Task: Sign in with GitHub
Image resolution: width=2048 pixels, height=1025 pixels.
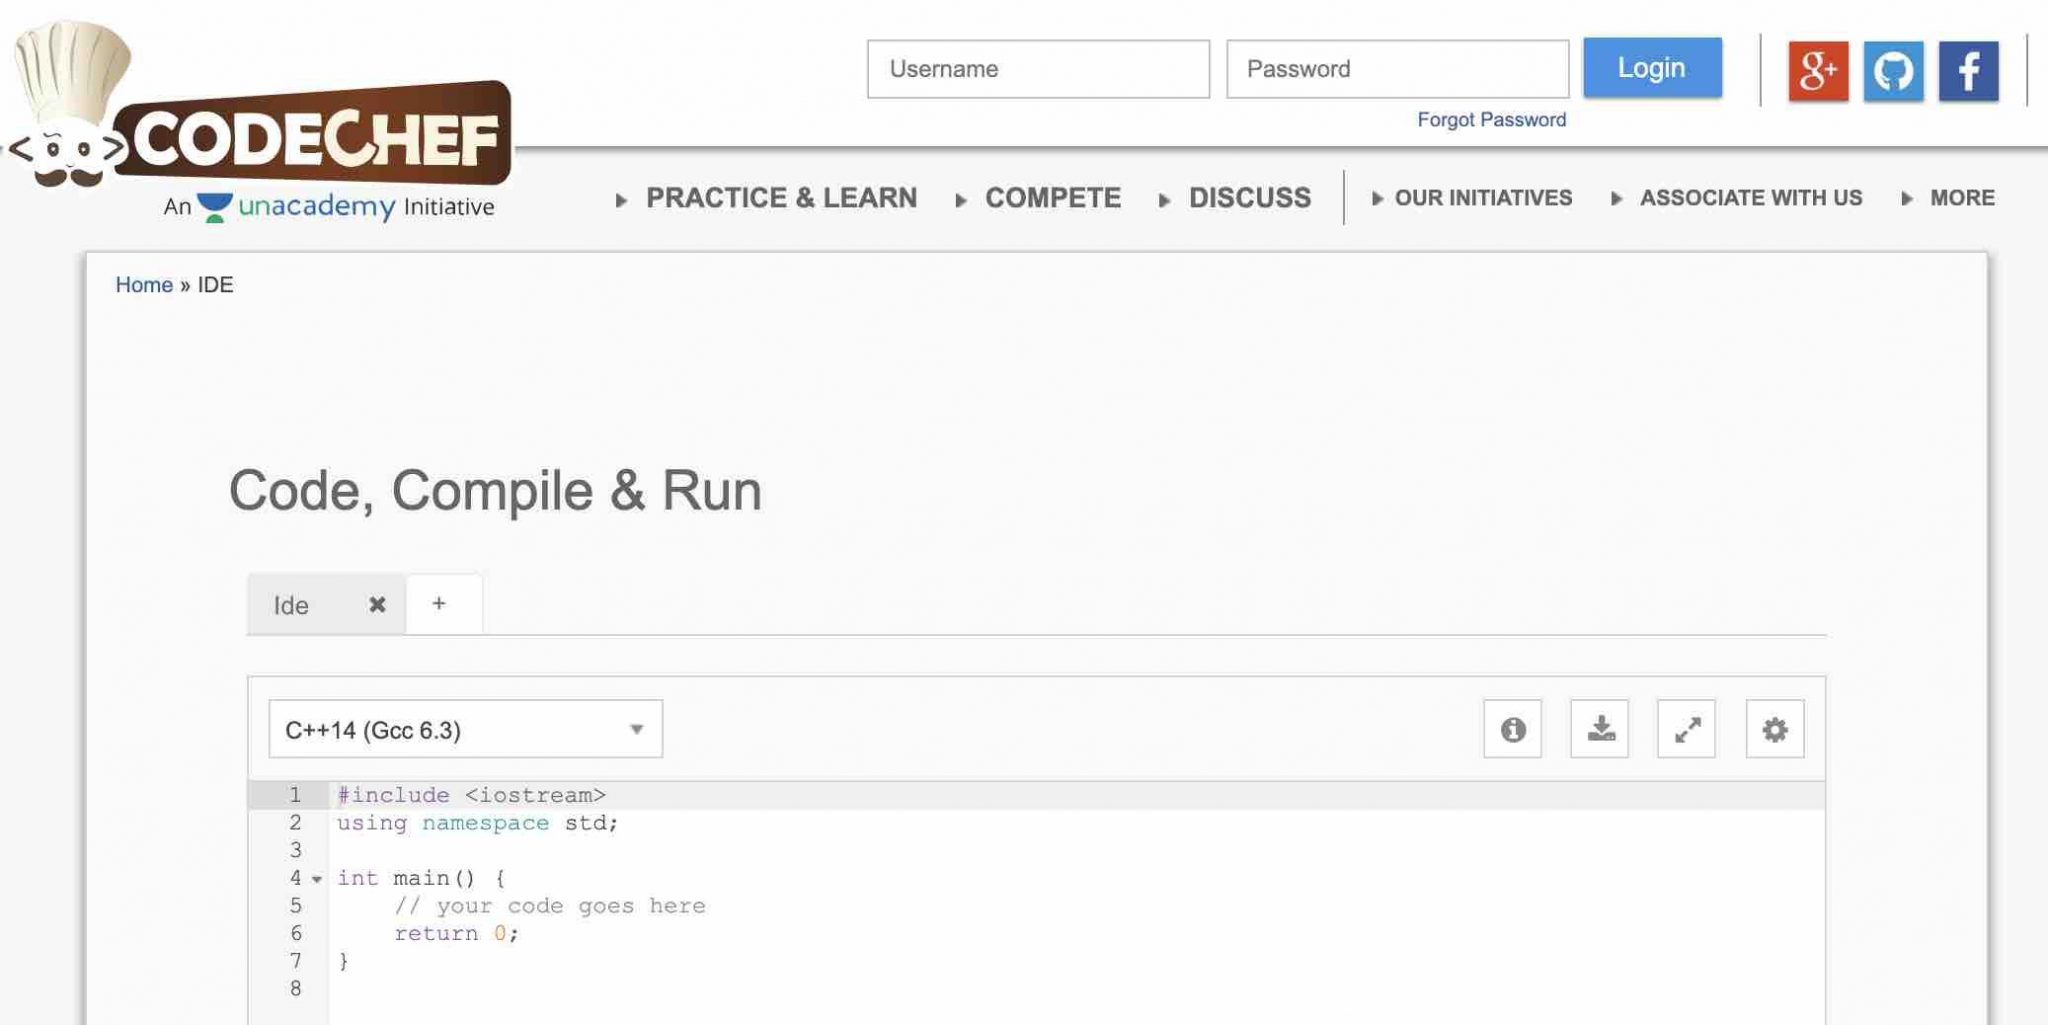Action: 1893,70
